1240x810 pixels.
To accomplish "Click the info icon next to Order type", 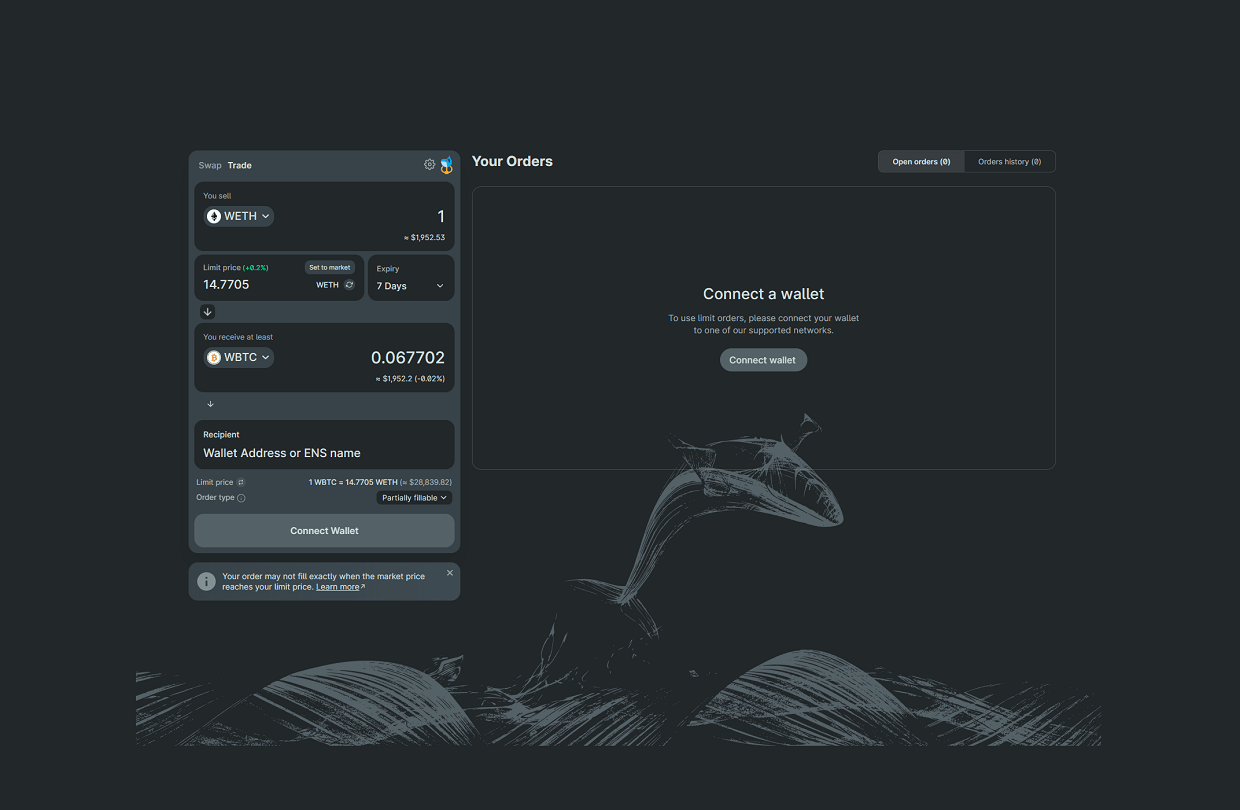I will (241, 498).
